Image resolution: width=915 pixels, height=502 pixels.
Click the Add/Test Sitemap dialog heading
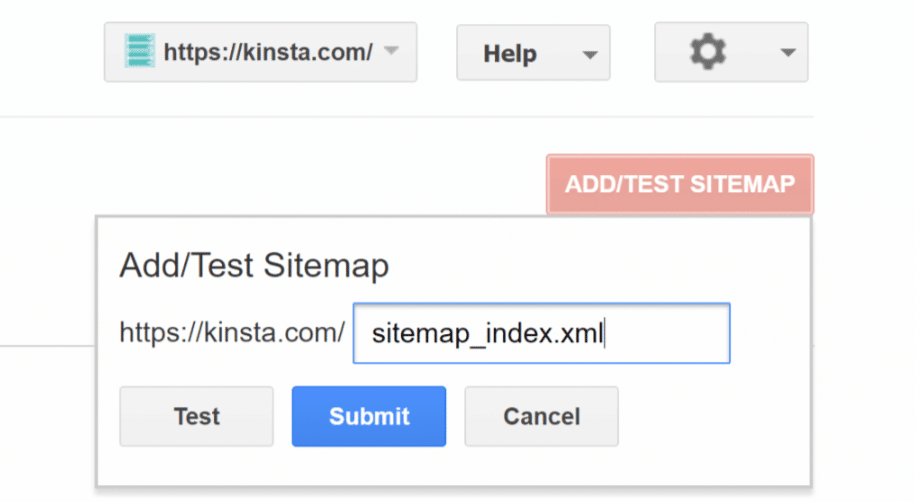click(x=254, y=266)
